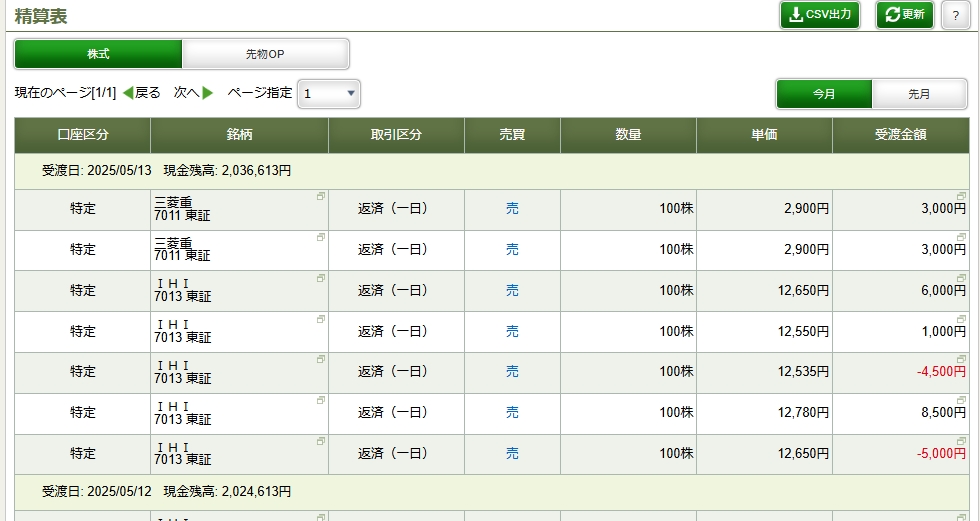Click 売 link in 12,550円 row

(512, 331)
